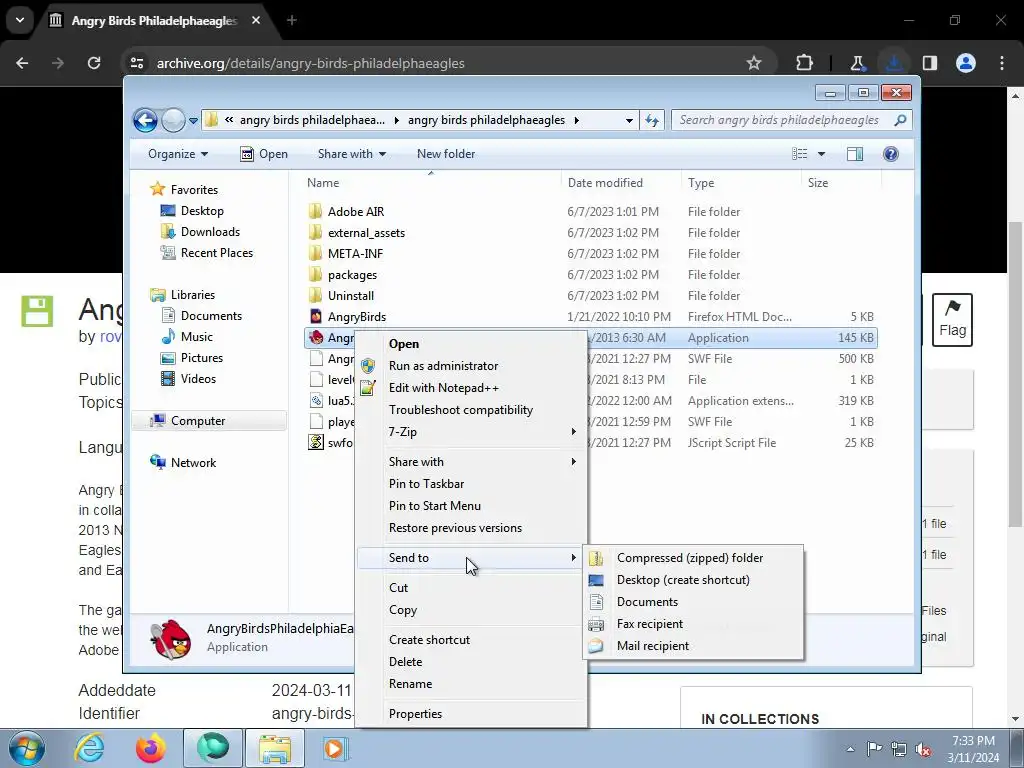Expand the Share with context submenu
1024x768 pixels.
470,462
